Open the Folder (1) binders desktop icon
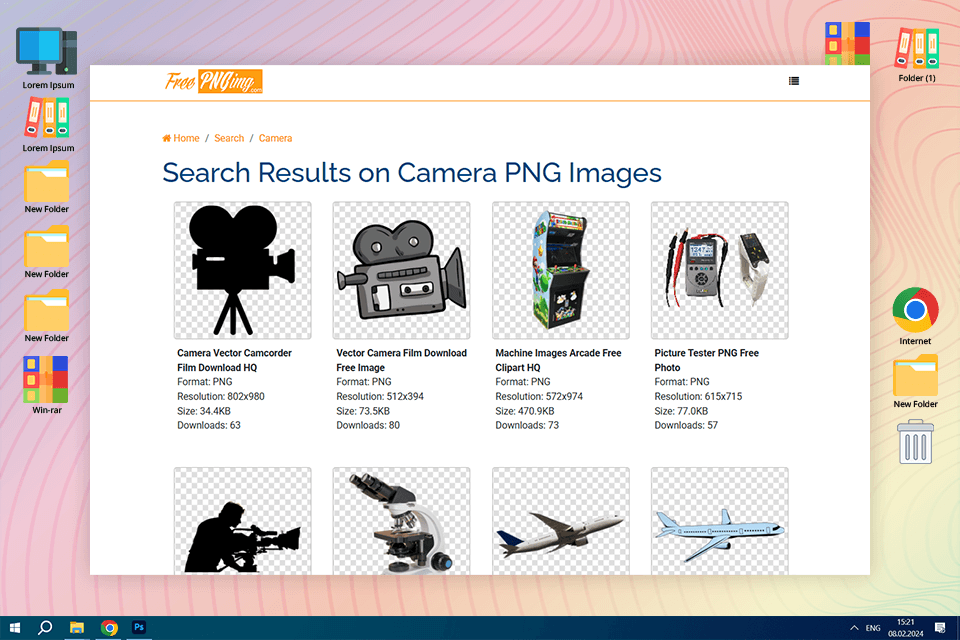The height and width of the screenshot is (640, 960). (917, 55)
